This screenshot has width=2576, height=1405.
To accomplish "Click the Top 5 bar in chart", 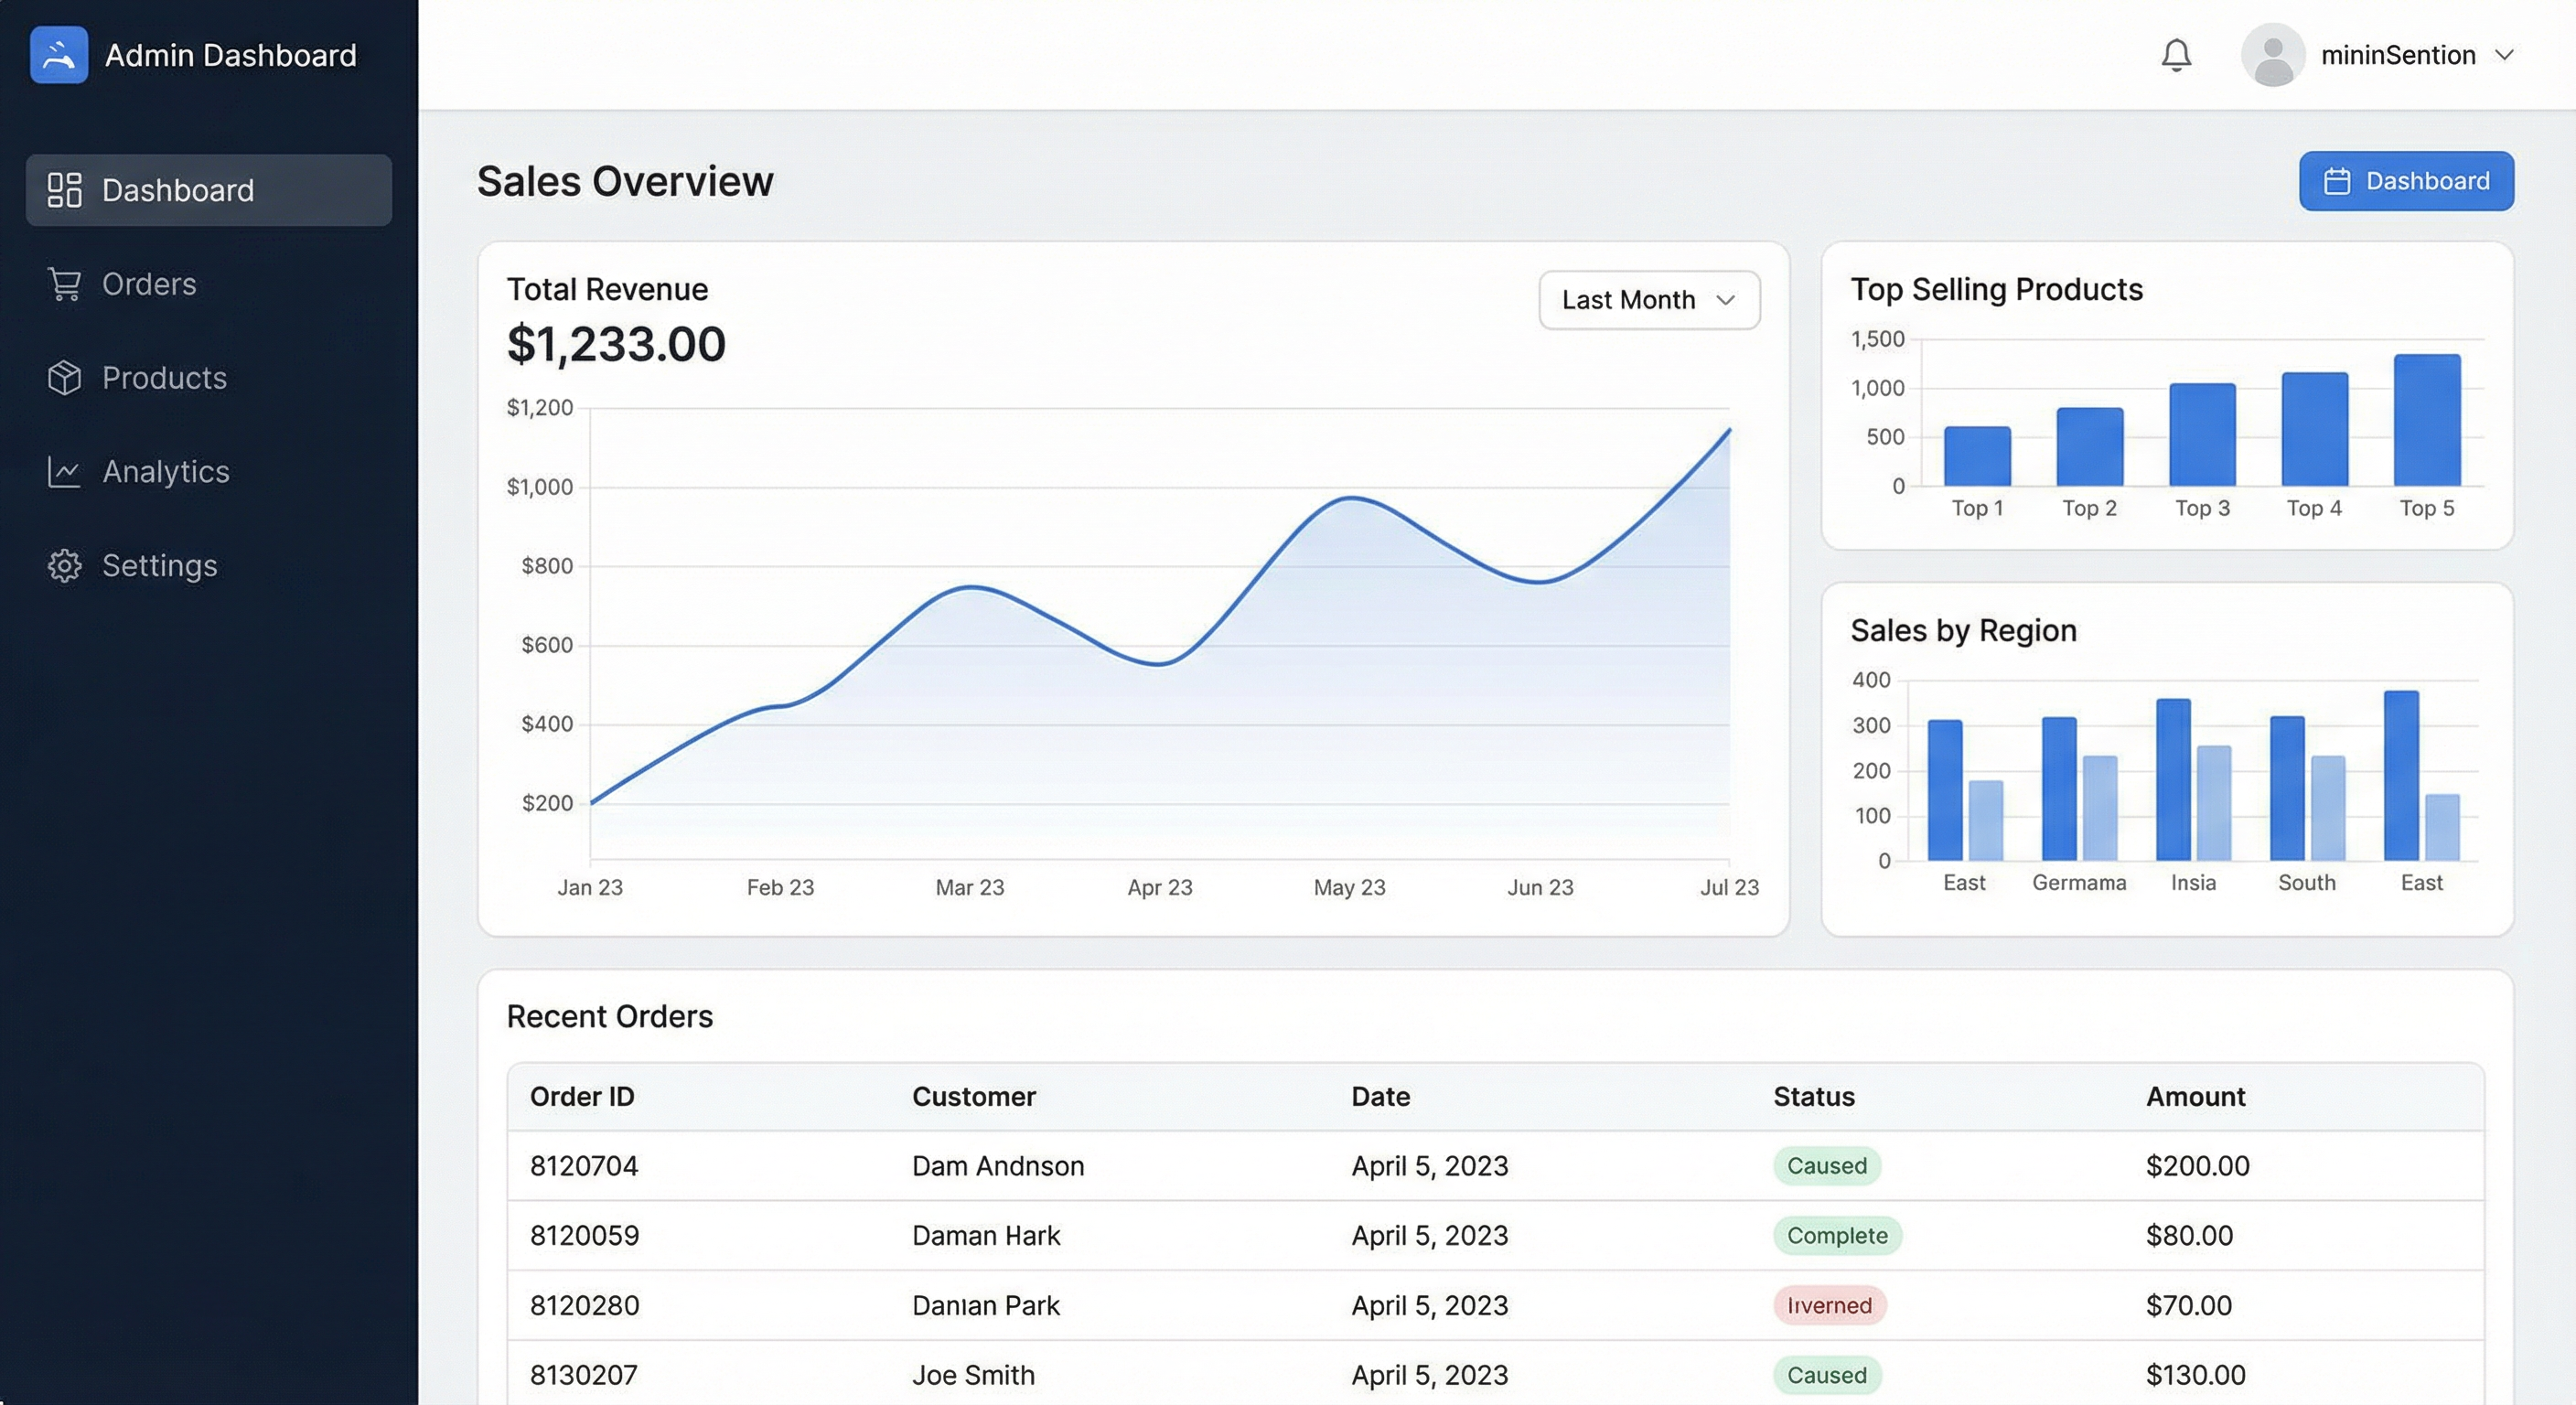I will click(x=2426, y=420).
